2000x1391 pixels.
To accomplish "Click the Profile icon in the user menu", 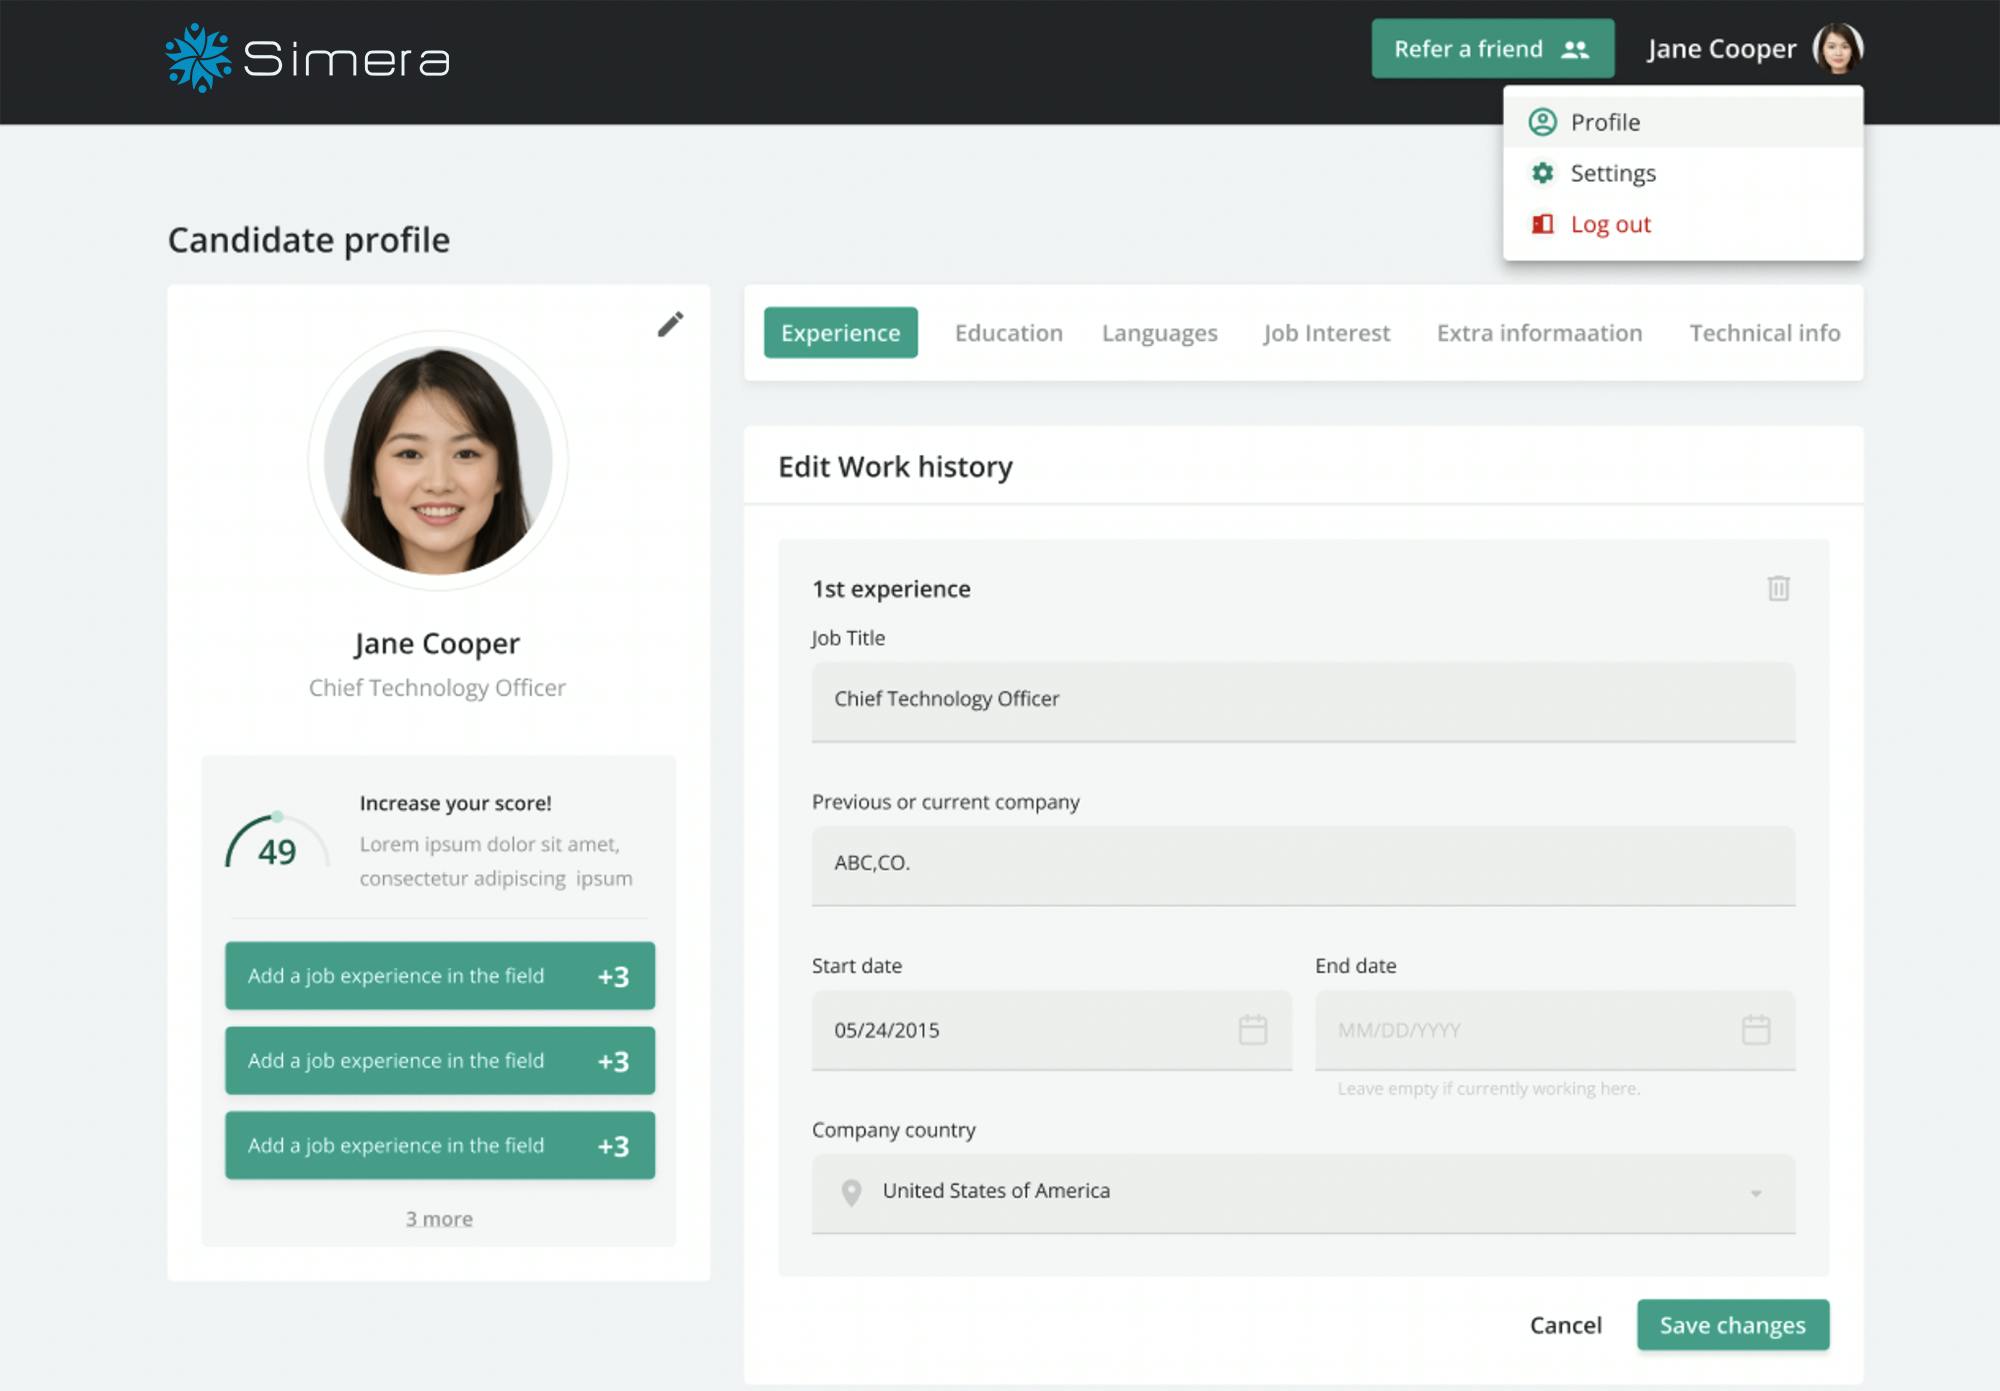I will pyautogui.click(x=1543, y=121).
